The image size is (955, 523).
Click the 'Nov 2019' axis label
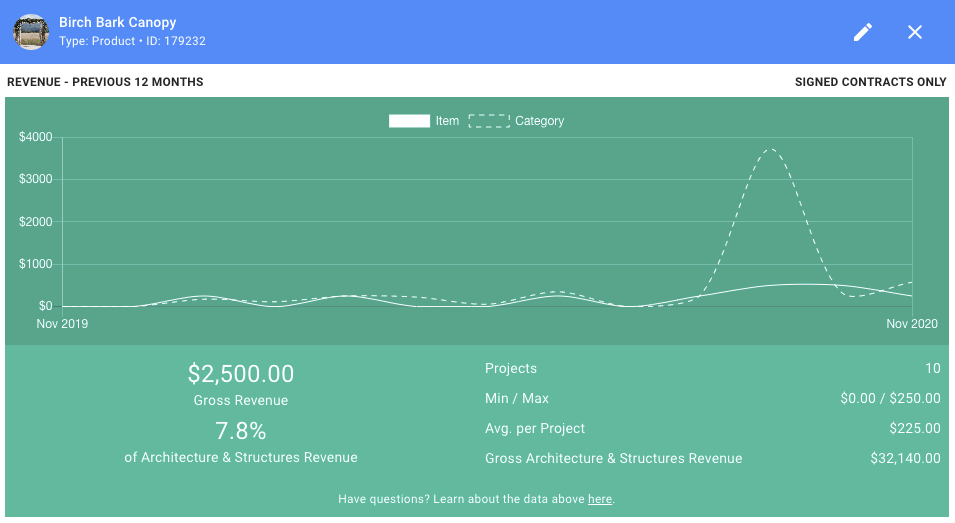[62, 324]
